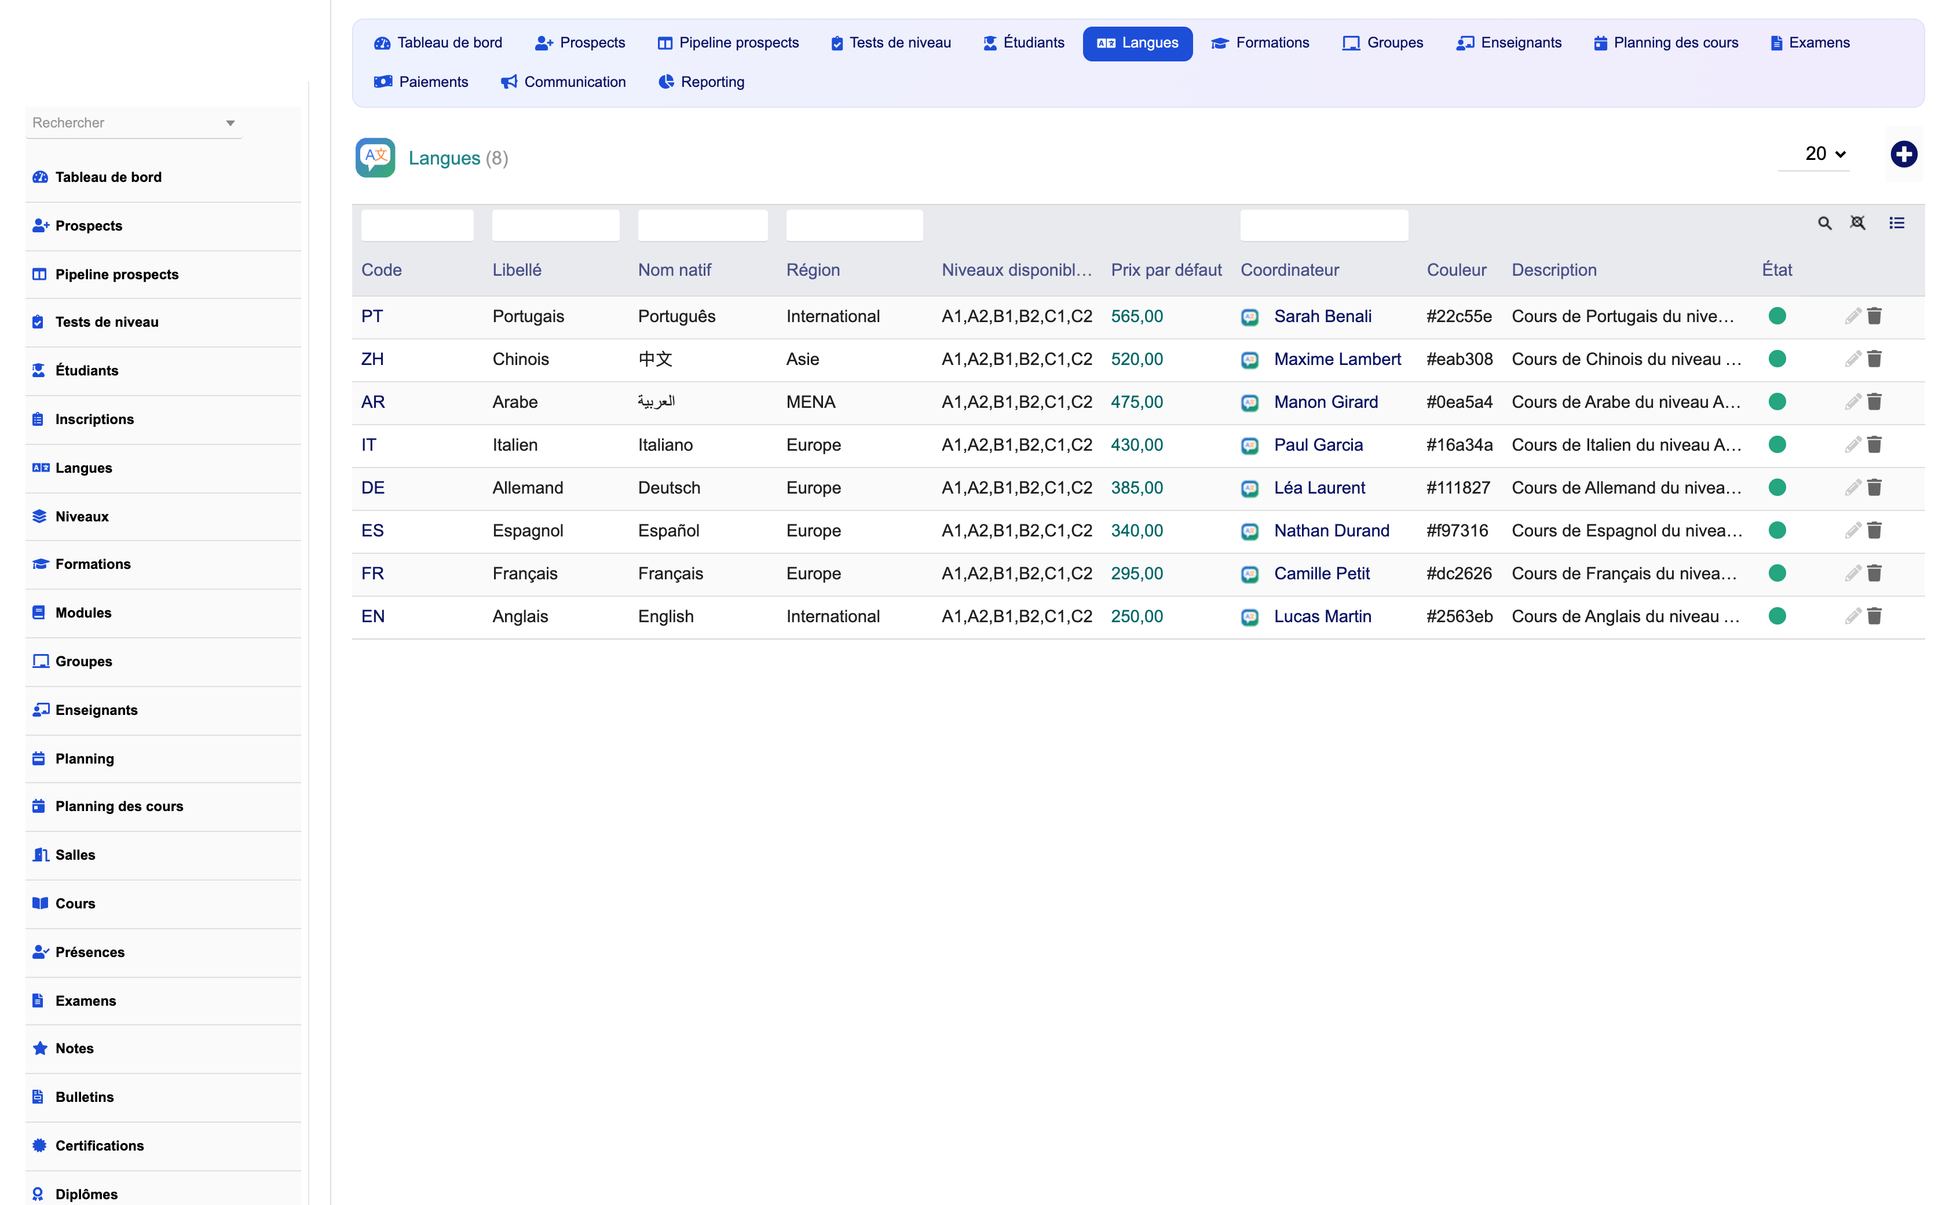This screenshot has width=1946, height=1205.
Task: Delete the Portugais row with trash icon
Action: click(x=1874, y=316)
